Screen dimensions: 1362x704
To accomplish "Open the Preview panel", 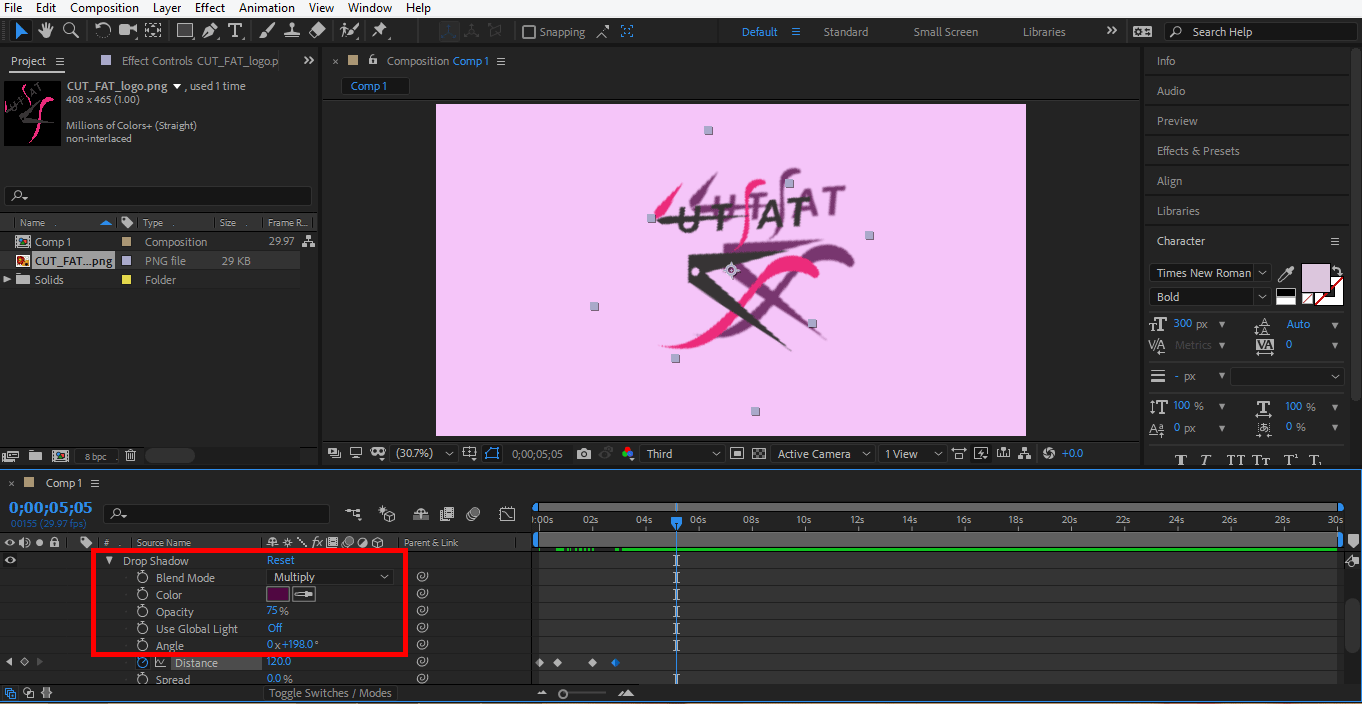I will (1177, 121).
